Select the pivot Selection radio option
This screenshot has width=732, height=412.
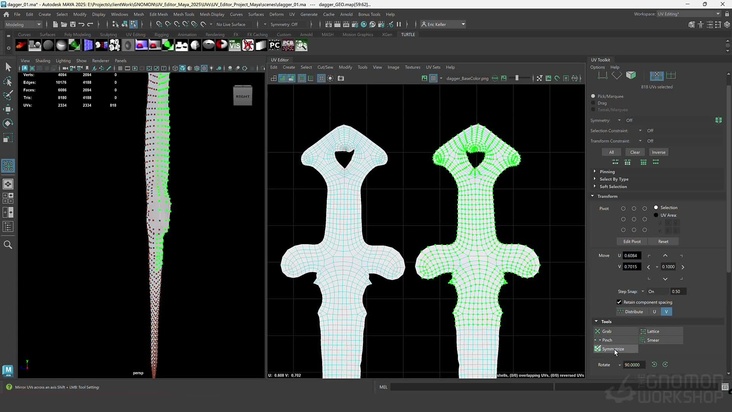coord(656,208)
